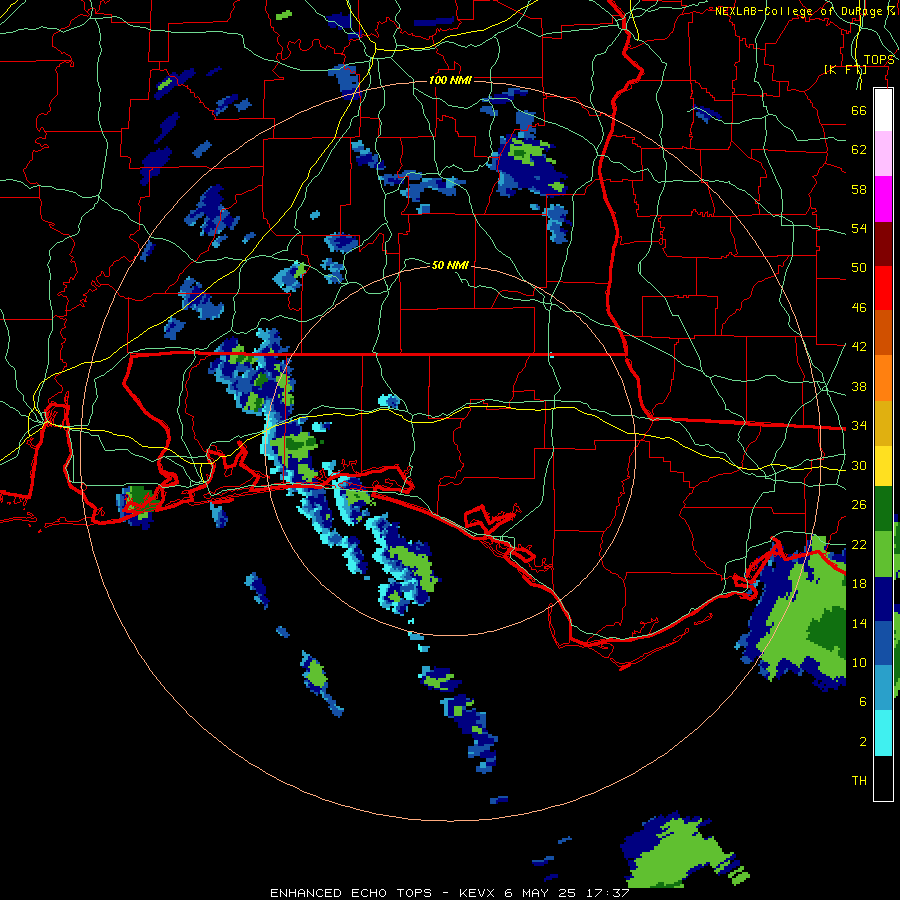Click the "42" legend value
The width and height of the screenshot is (900, 900).
(859, 347)
